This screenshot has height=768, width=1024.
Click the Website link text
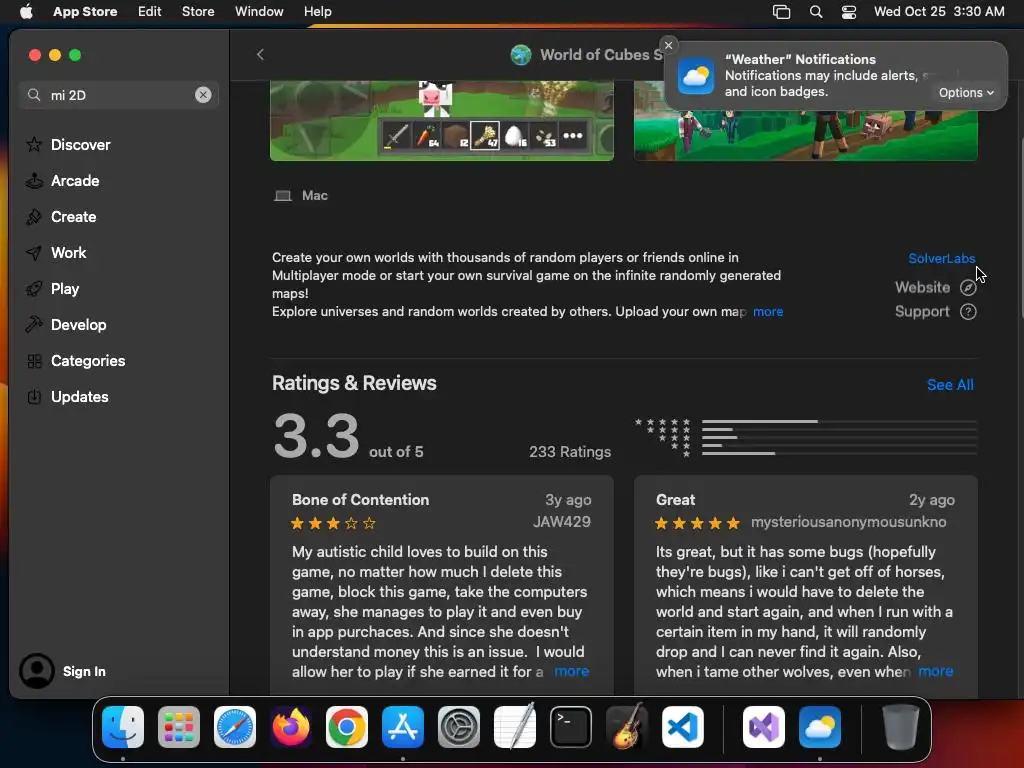pos(922,287)
